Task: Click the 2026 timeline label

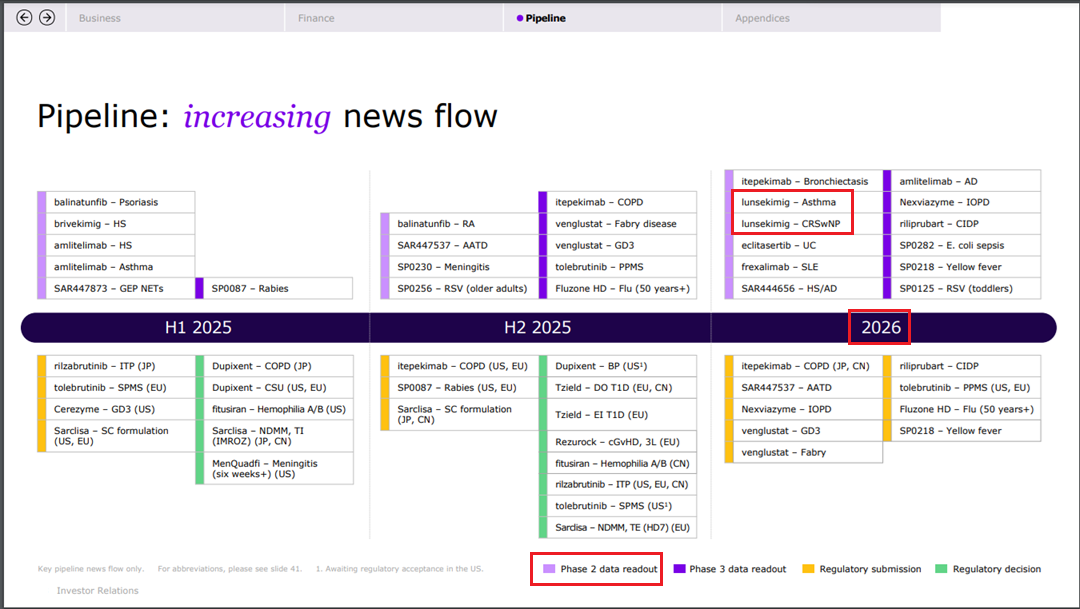Action: tap(881, 328)
